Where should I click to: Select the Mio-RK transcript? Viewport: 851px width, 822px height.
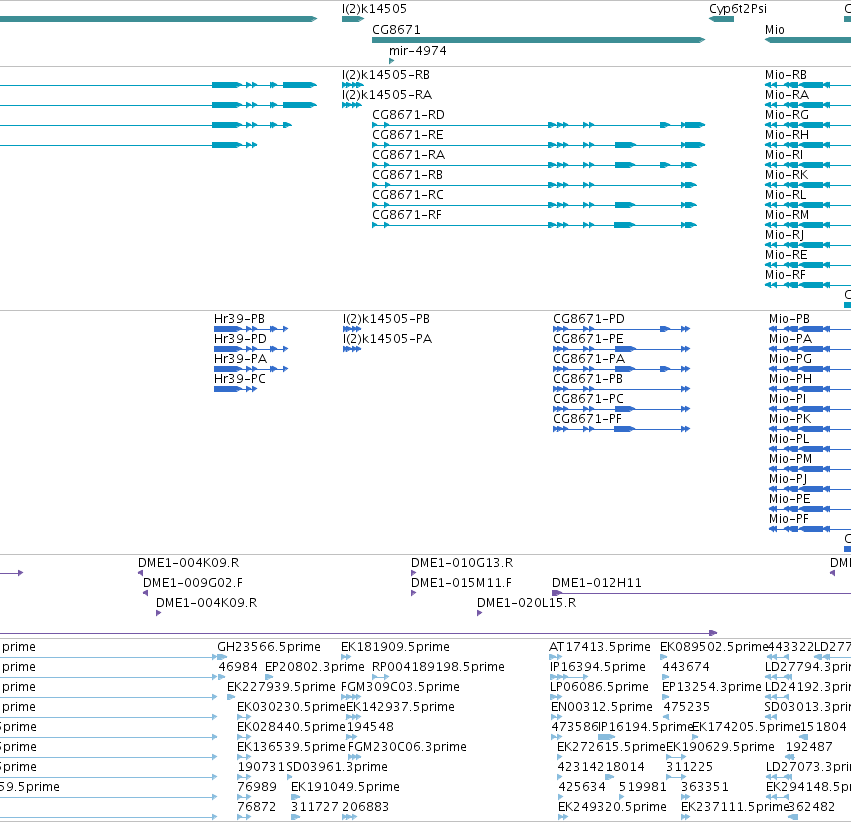(x=786, y=175)
